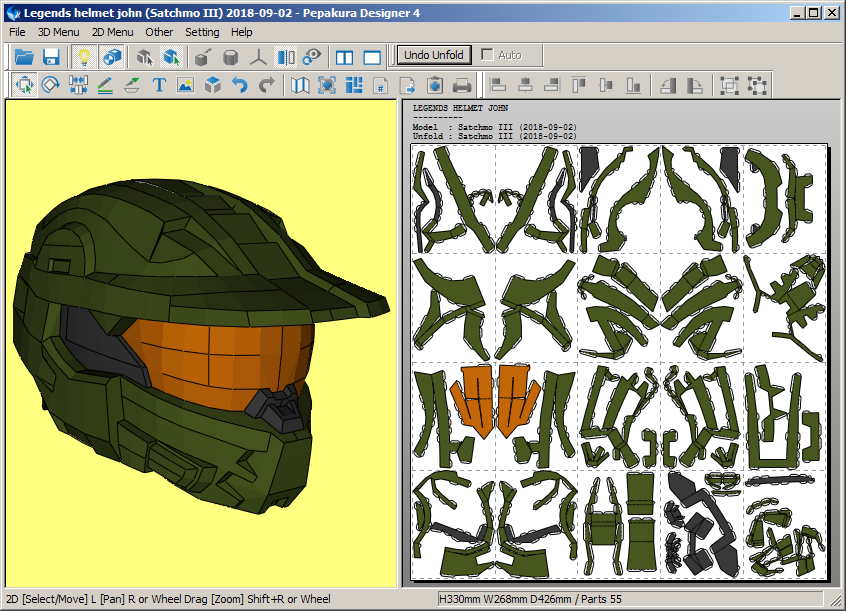
Task: Save the file using the floppy disk icon
Action: (51, 57)
